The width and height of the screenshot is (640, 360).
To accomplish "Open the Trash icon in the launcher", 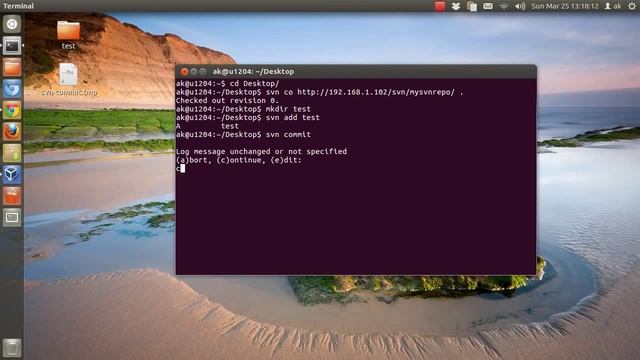I will tap(12, 348).
